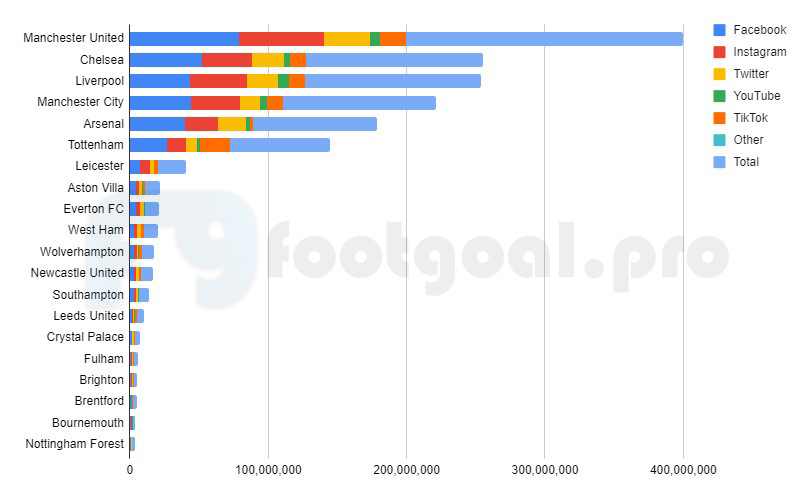809x500 pixels.
Task: Select the TikTok orange legend swatch
Action: click(x=719, y=118)
